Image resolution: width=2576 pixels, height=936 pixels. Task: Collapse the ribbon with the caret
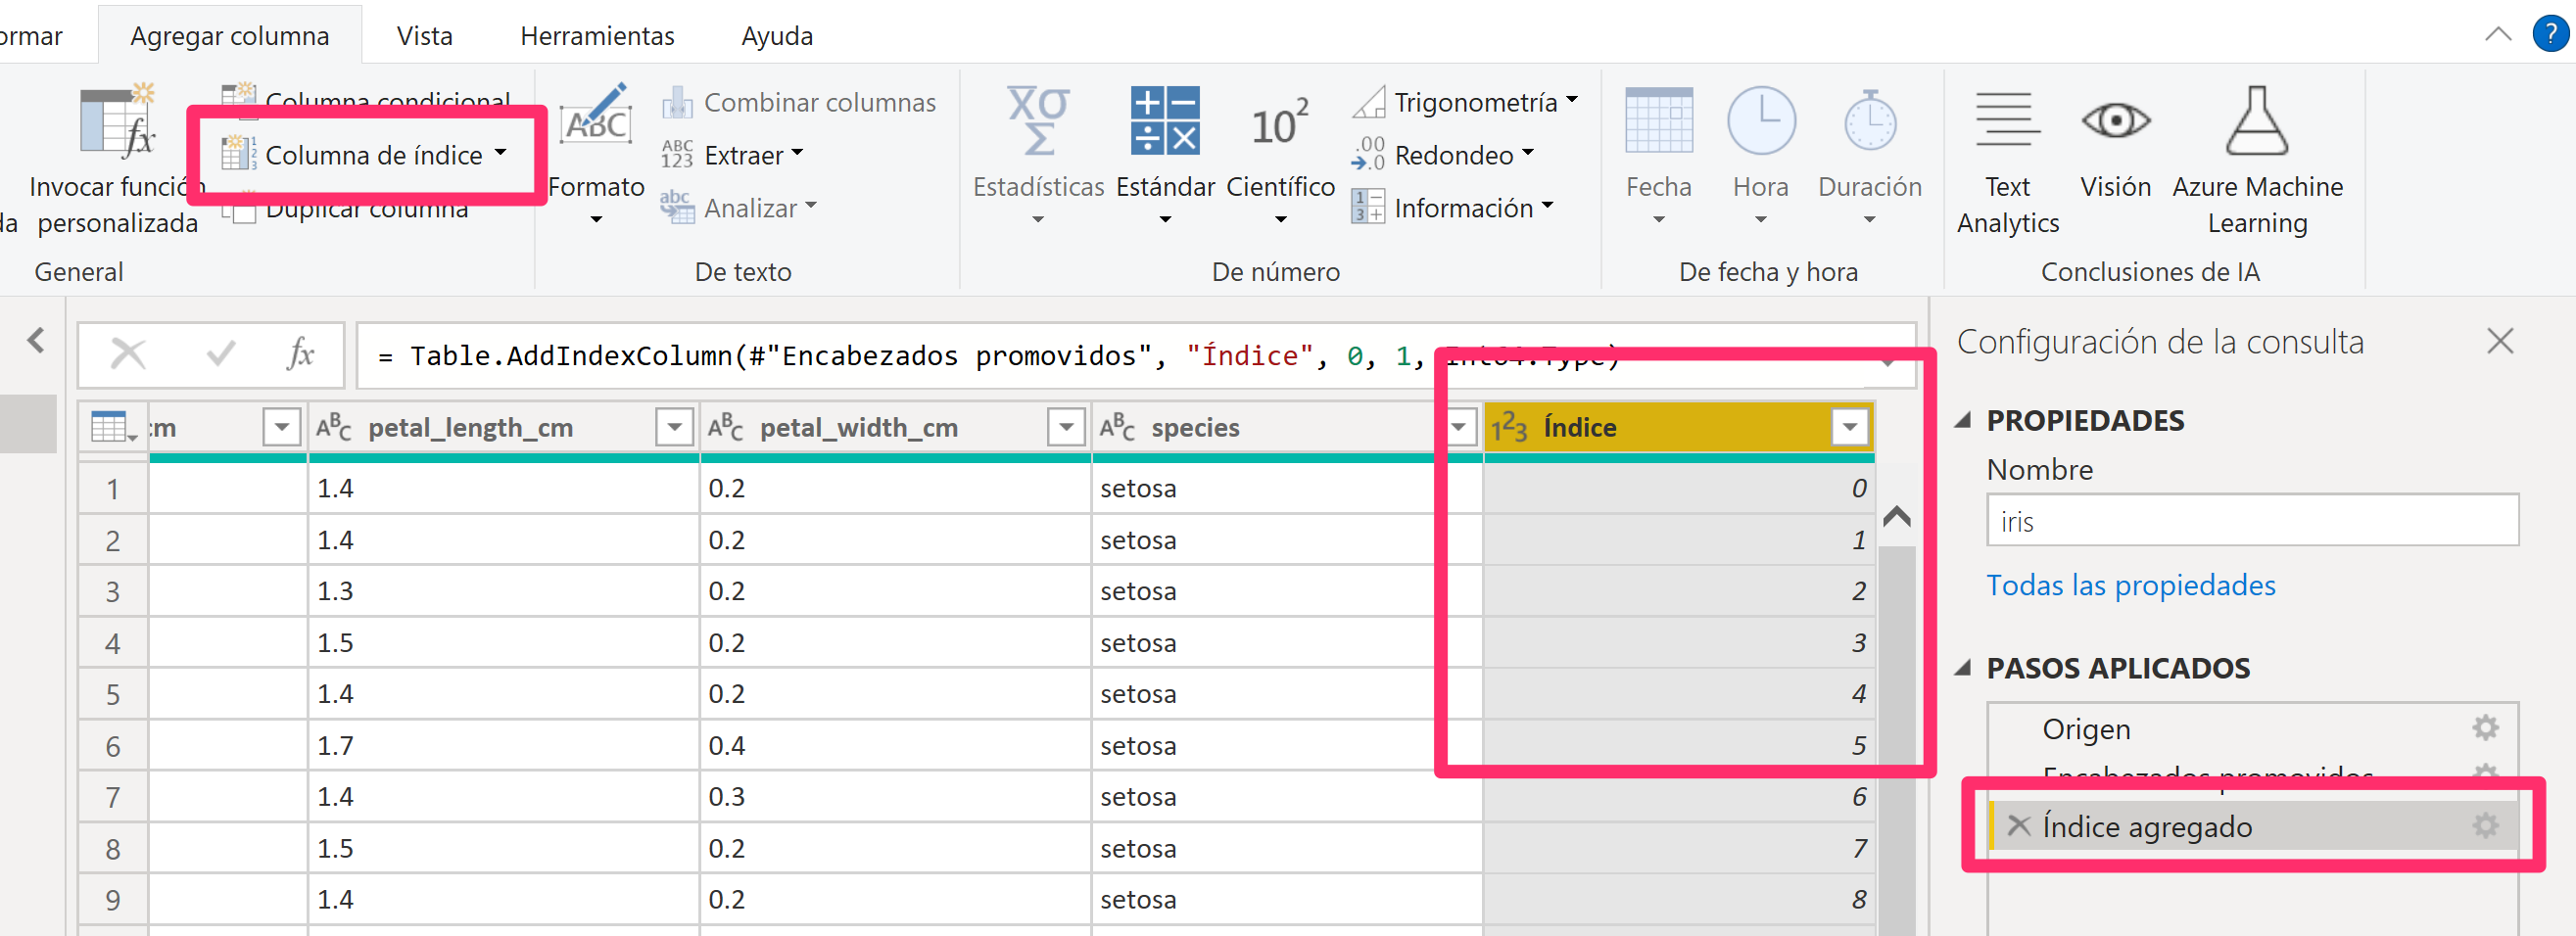pos(2498,34)
